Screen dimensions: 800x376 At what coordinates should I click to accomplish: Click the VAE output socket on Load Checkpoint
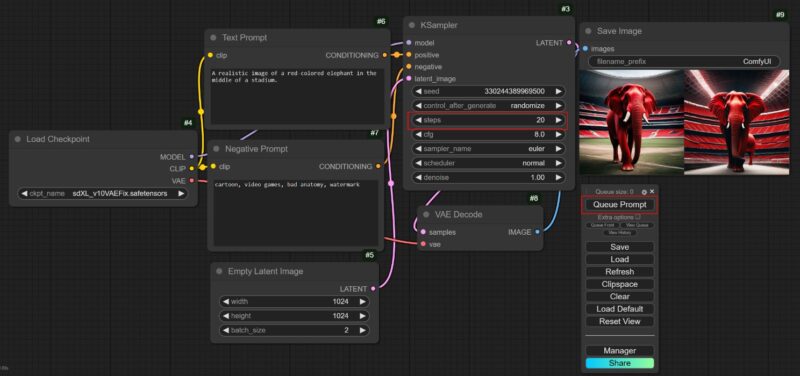(192, 180)
